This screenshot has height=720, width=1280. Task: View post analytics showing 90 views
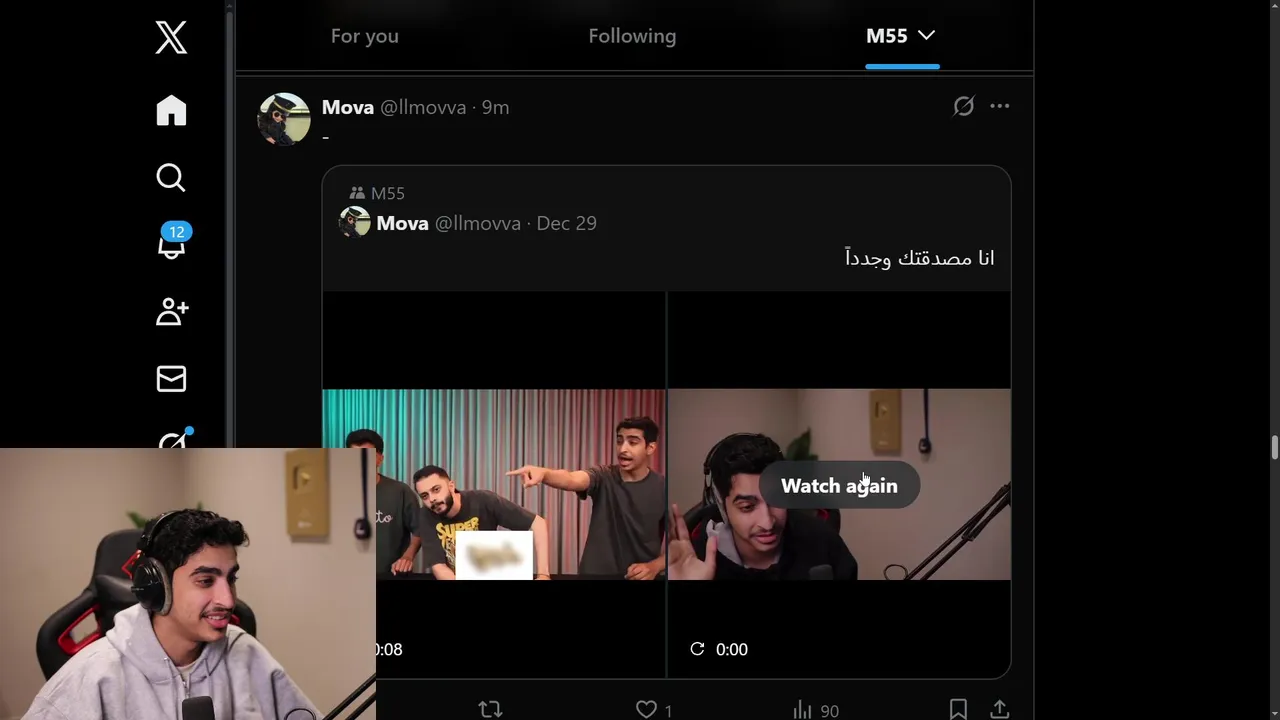click(815, 710)
